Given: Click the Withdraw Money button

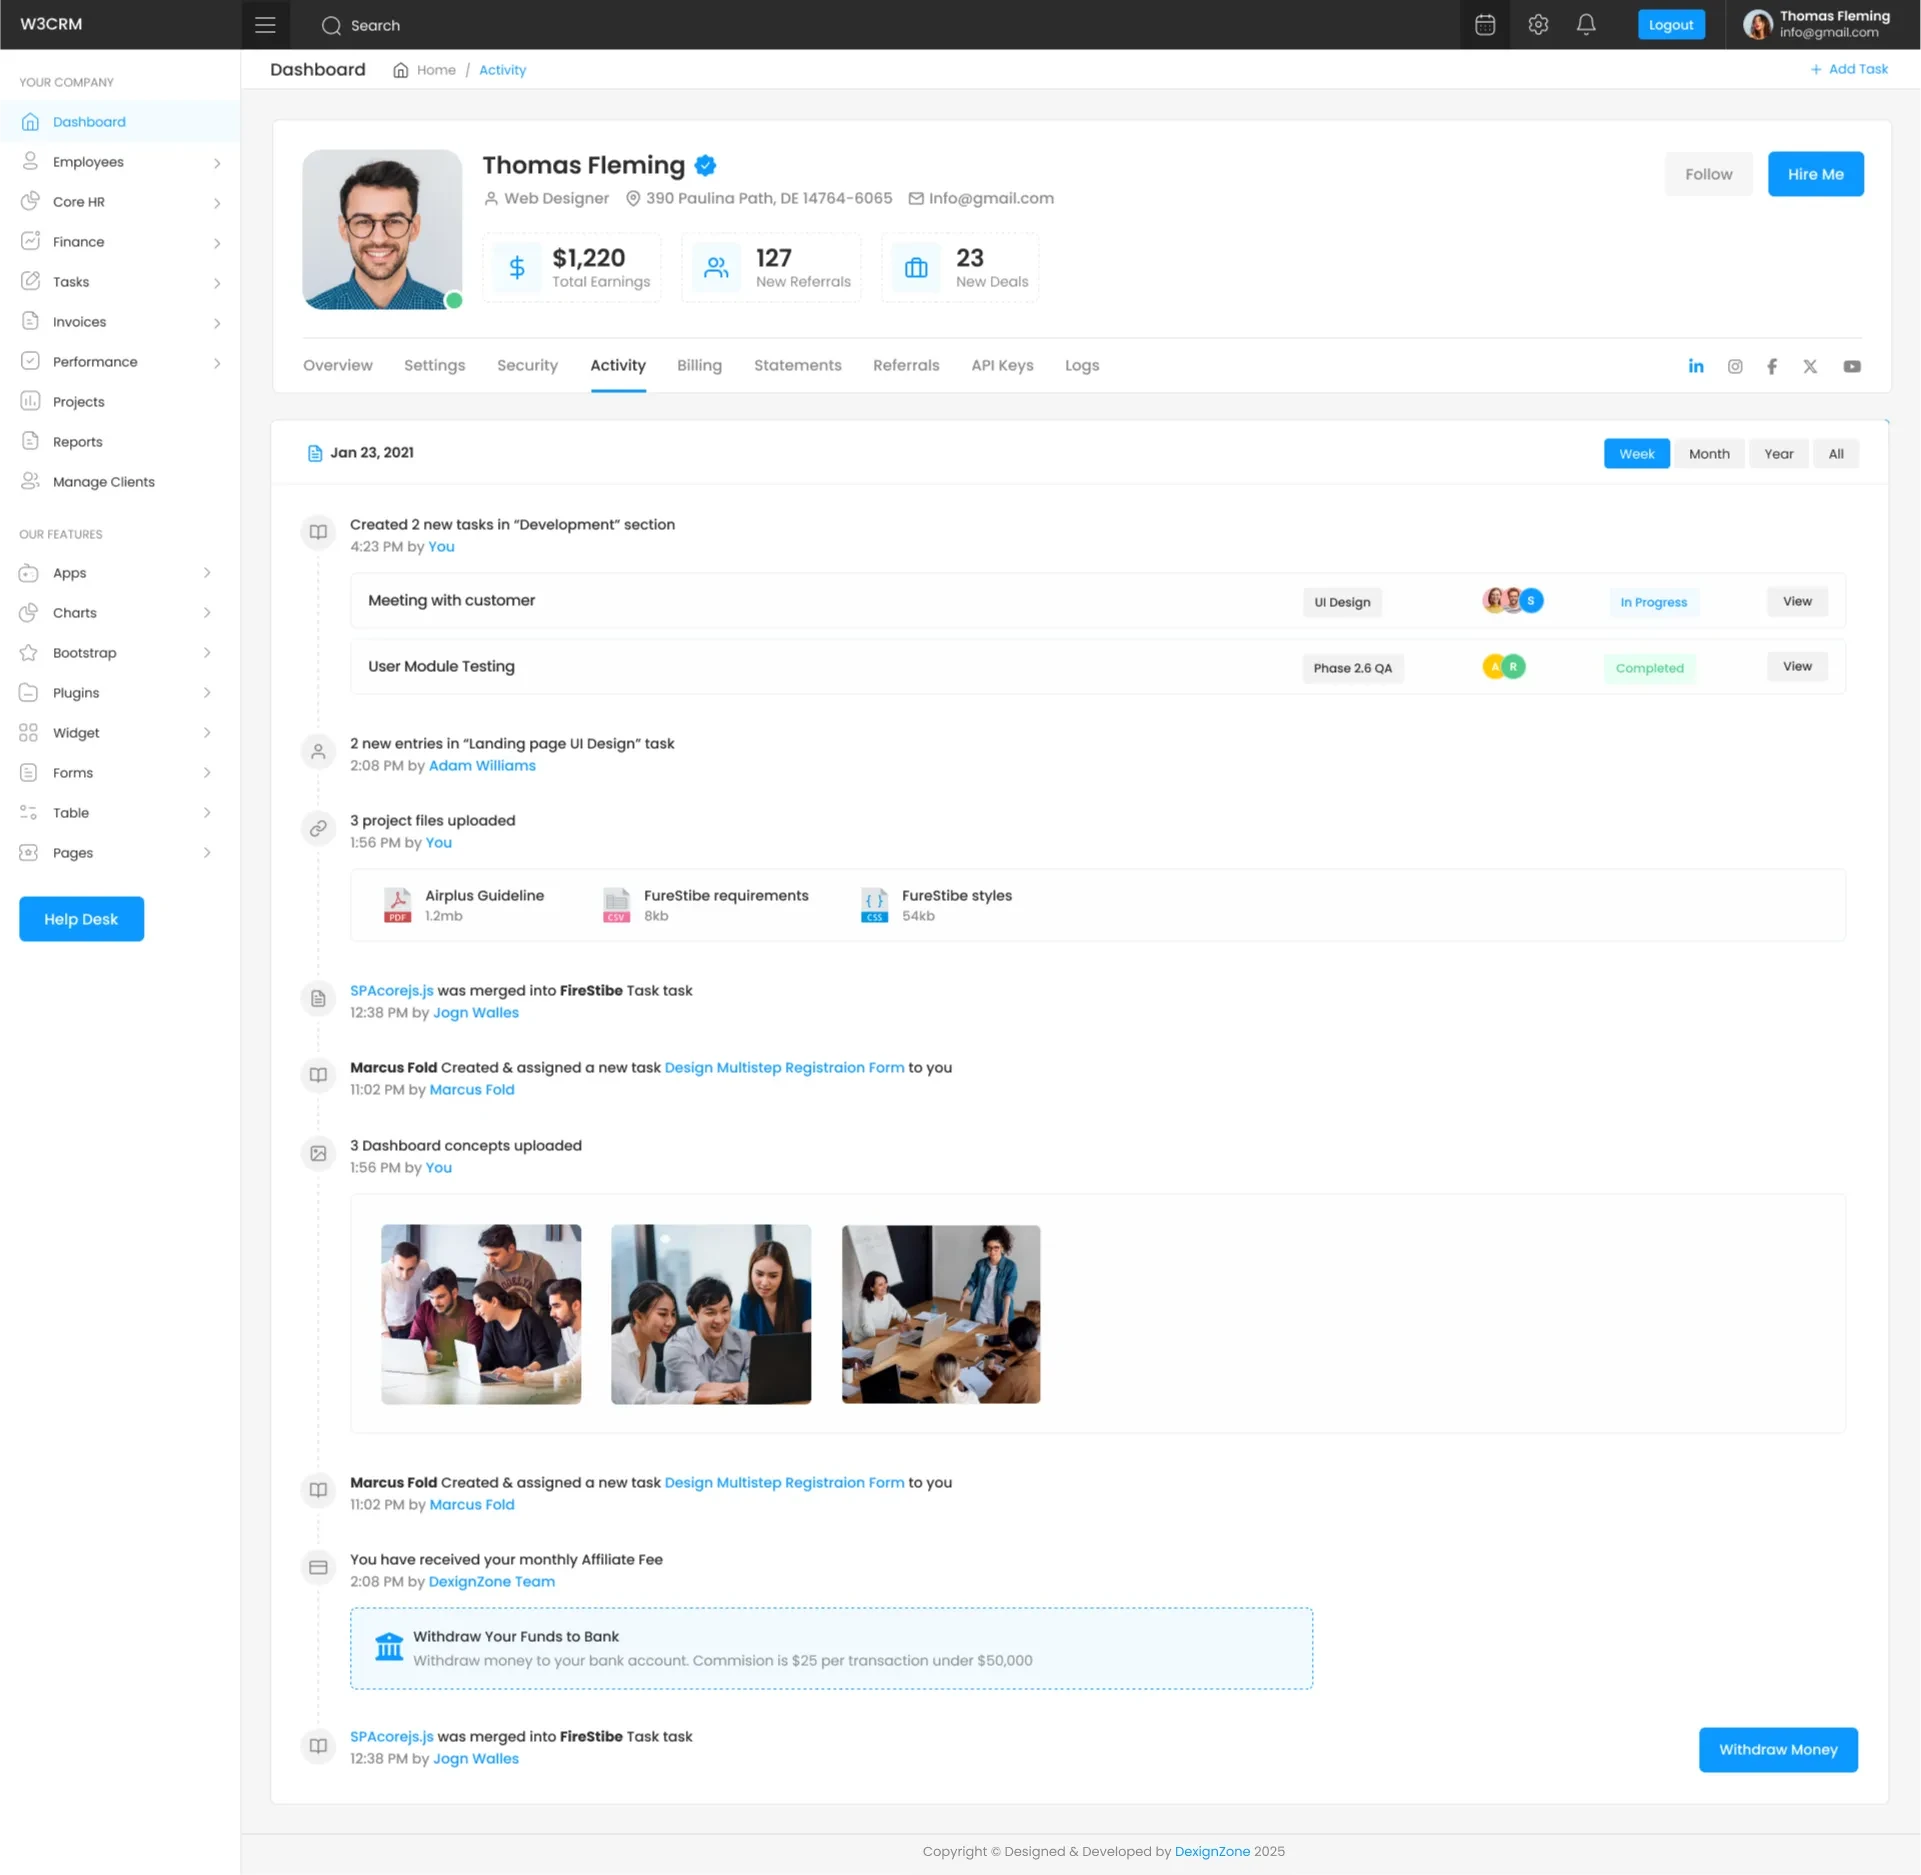Looking at the screenshot, I should pos(1777,1750).
